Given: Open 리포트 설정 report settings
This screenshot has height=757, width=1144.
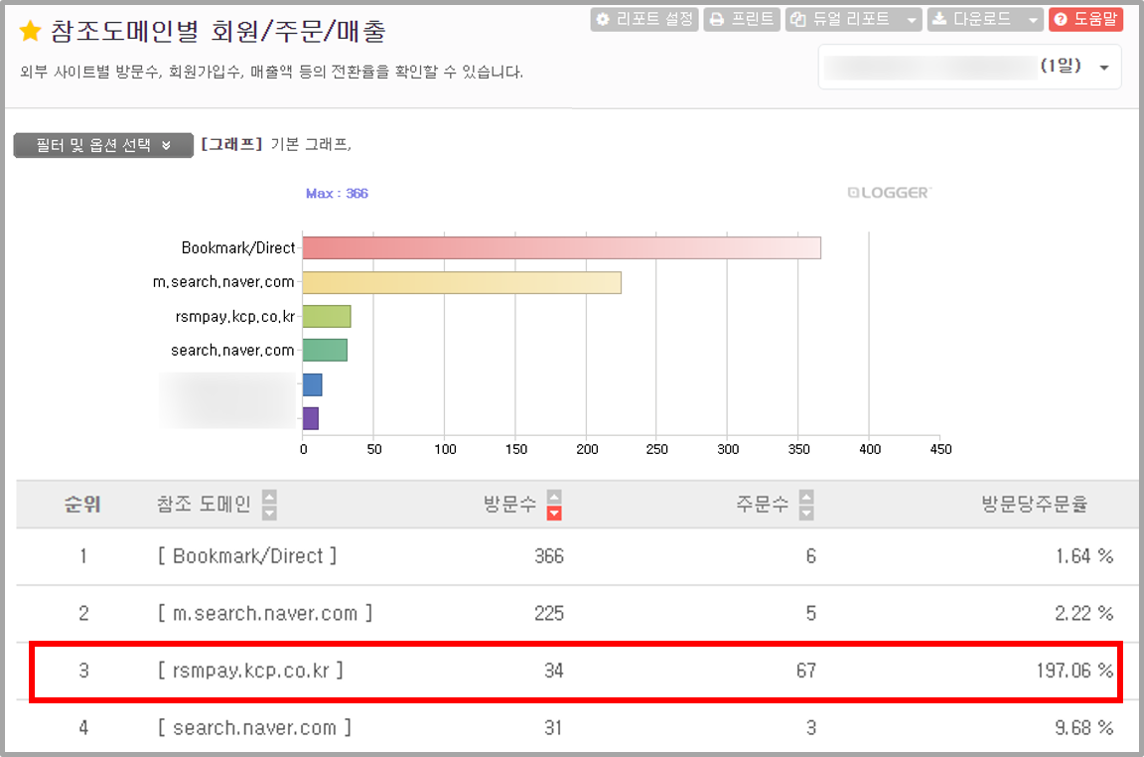Looking at the screenshot, I should [644, 19].
